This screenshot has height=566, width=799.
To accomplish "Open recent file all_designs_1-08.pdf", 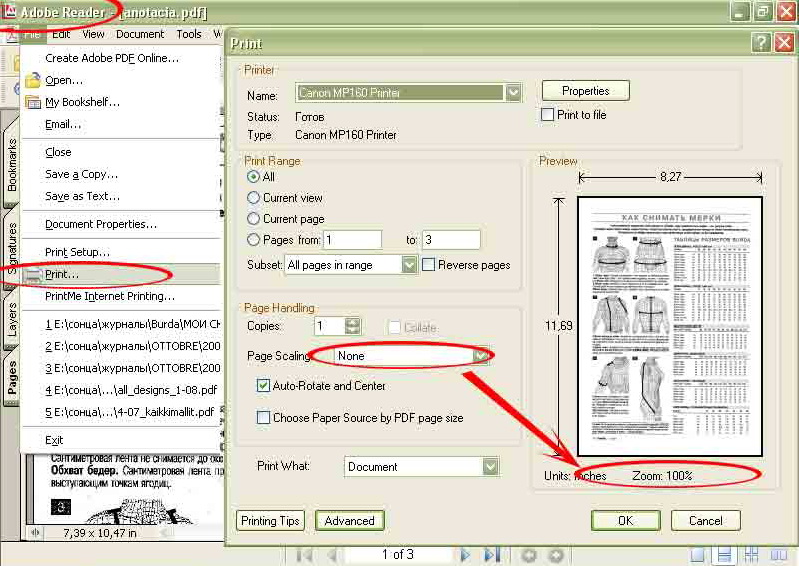I will [122, 390].
